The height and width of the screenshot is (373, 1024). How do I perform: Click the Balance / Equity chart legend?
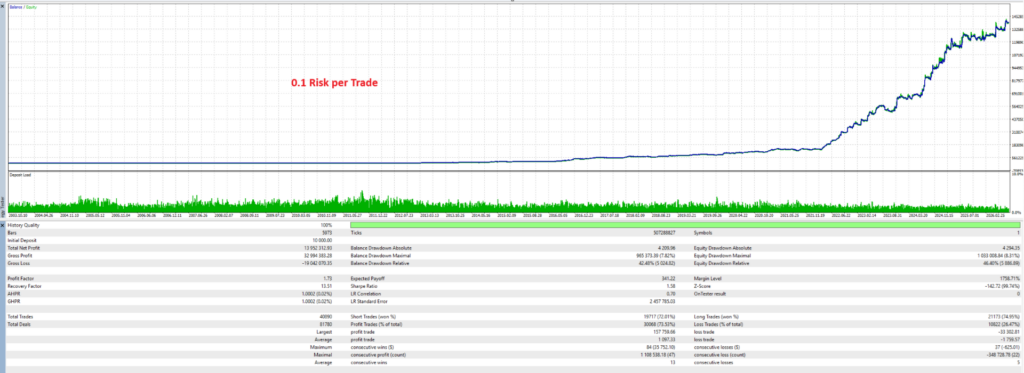tap(23, 7)
